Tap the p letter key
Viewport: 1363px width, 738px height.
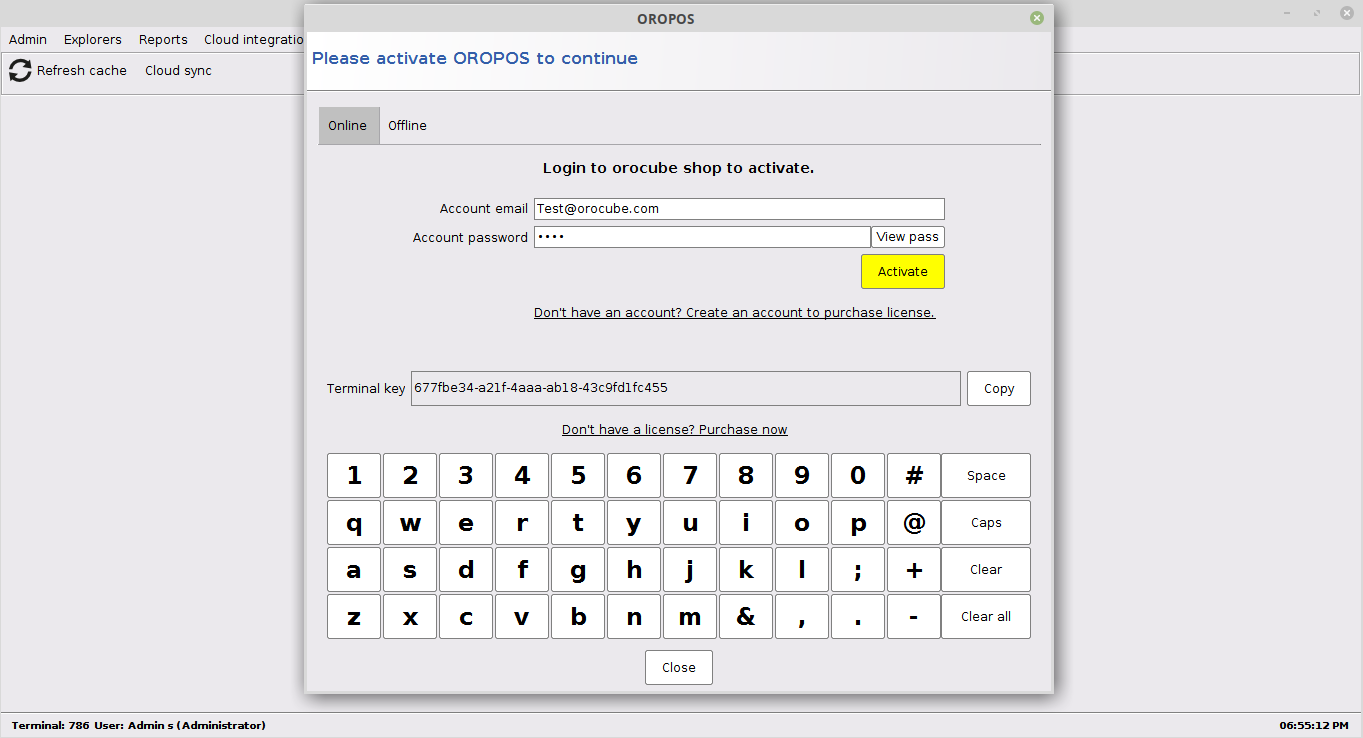click(858, 523)
